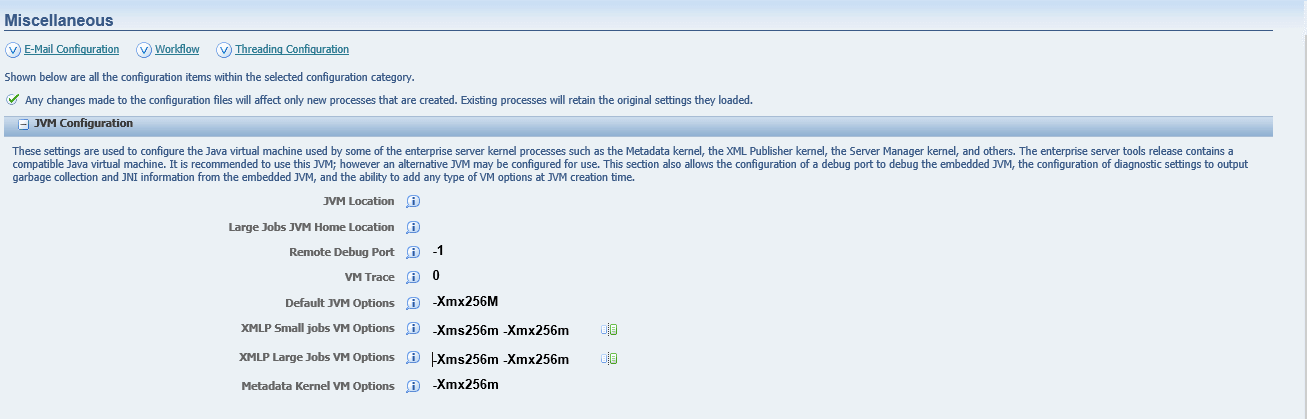Click arrow icon beside E-Mail Configuration
1307x419 pixels.
(12, 50)
